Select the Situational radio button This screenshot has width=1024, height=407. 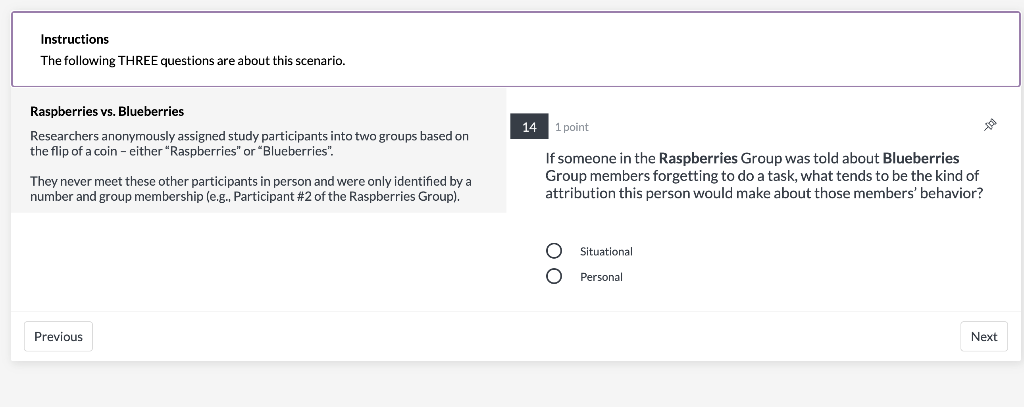554,251
